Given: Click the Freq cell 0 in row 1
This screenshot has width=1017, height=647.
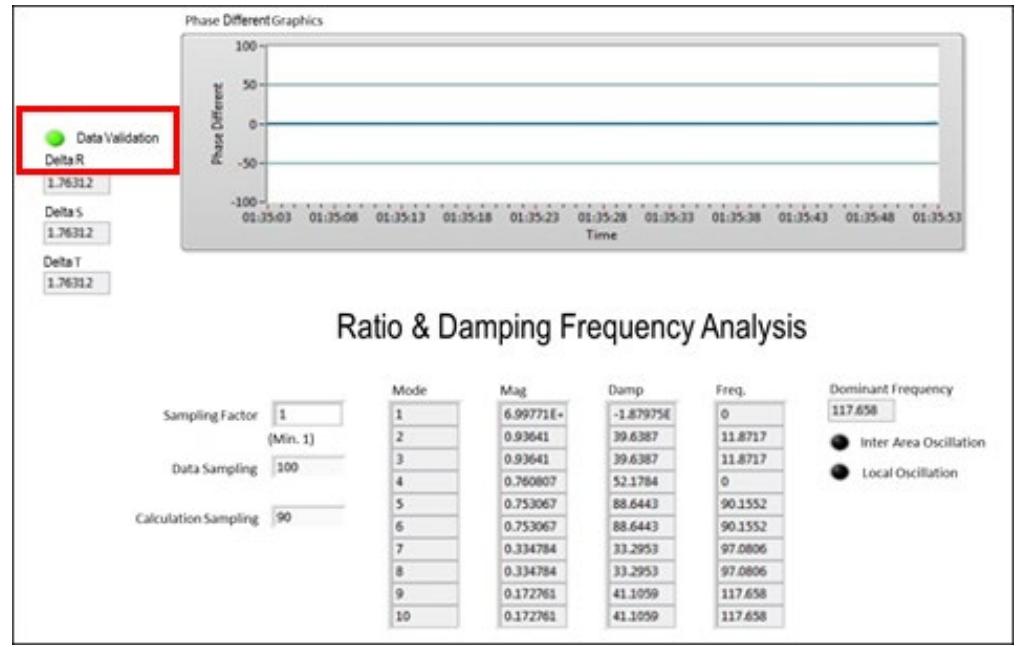Looking at the screenshot, I should pos(750,414).
